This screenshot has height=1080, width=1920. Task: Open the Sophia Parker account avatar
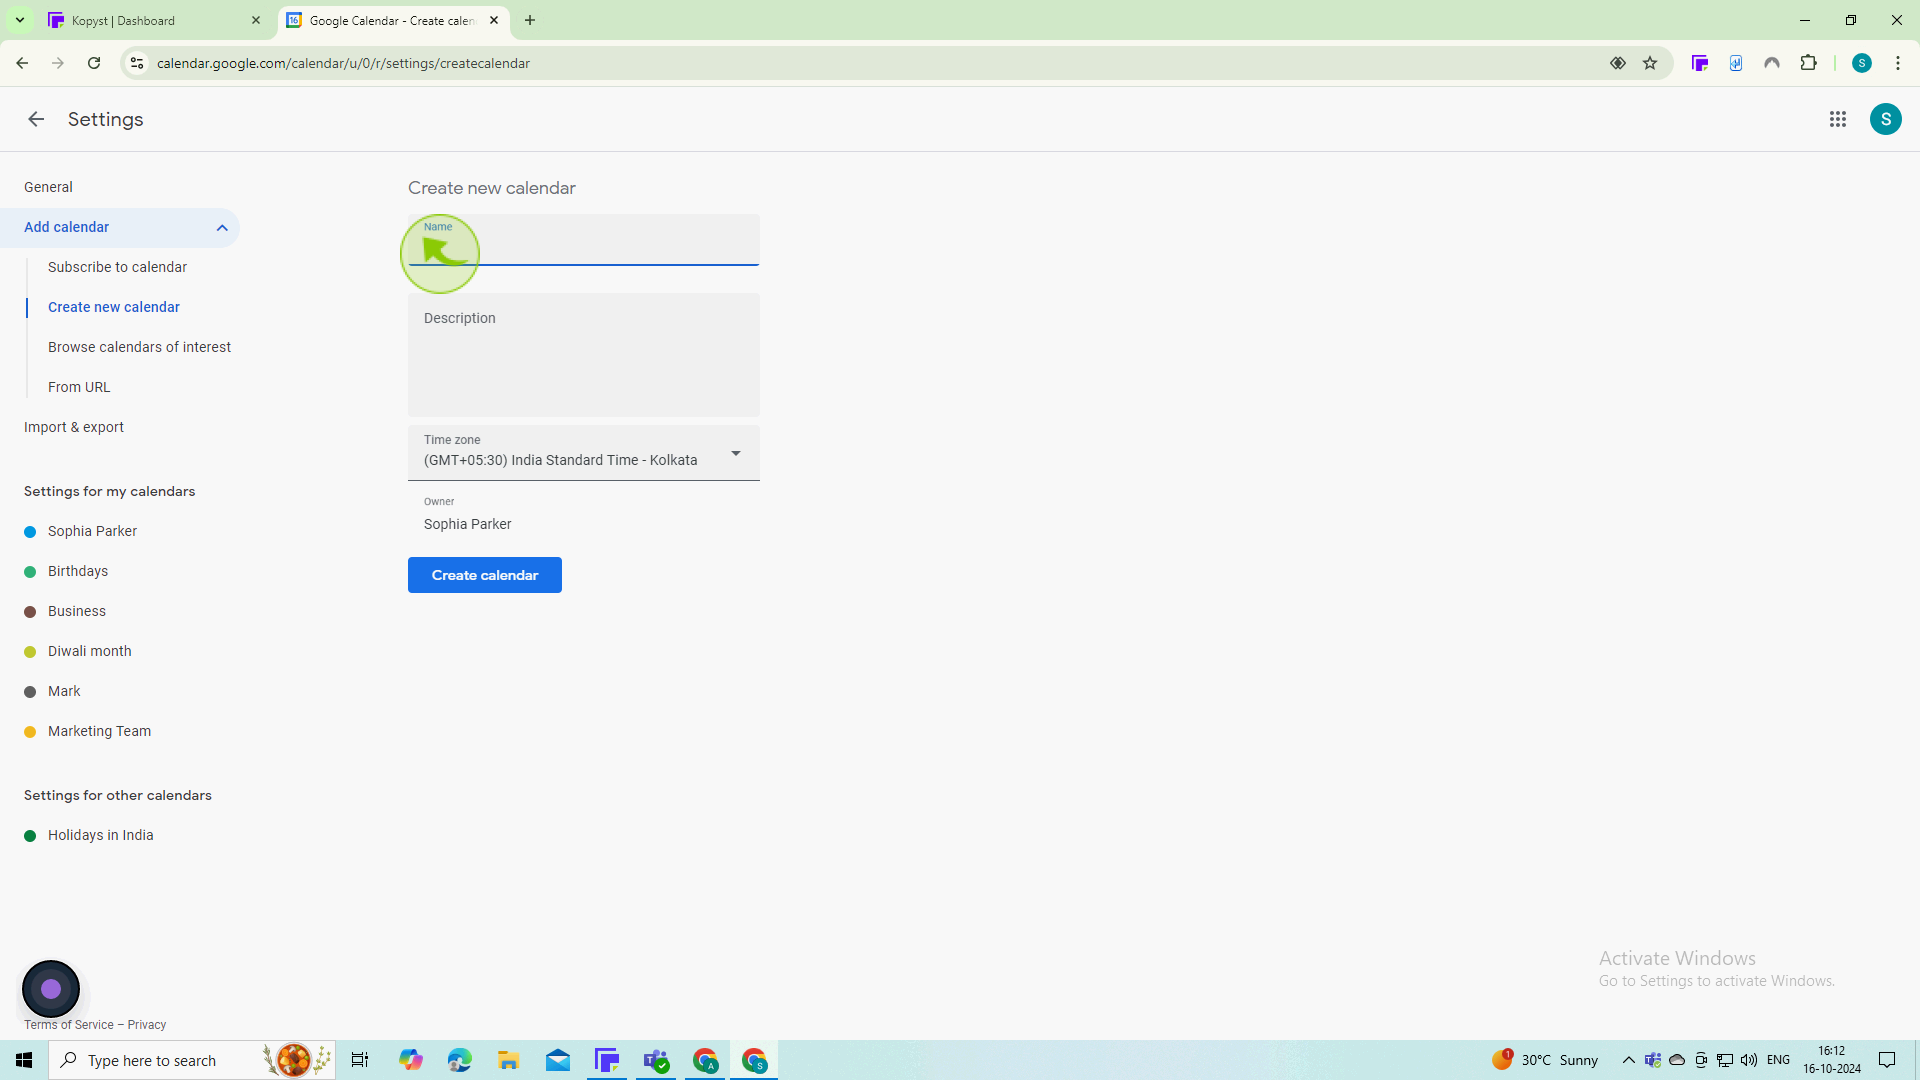[1886, 119]
